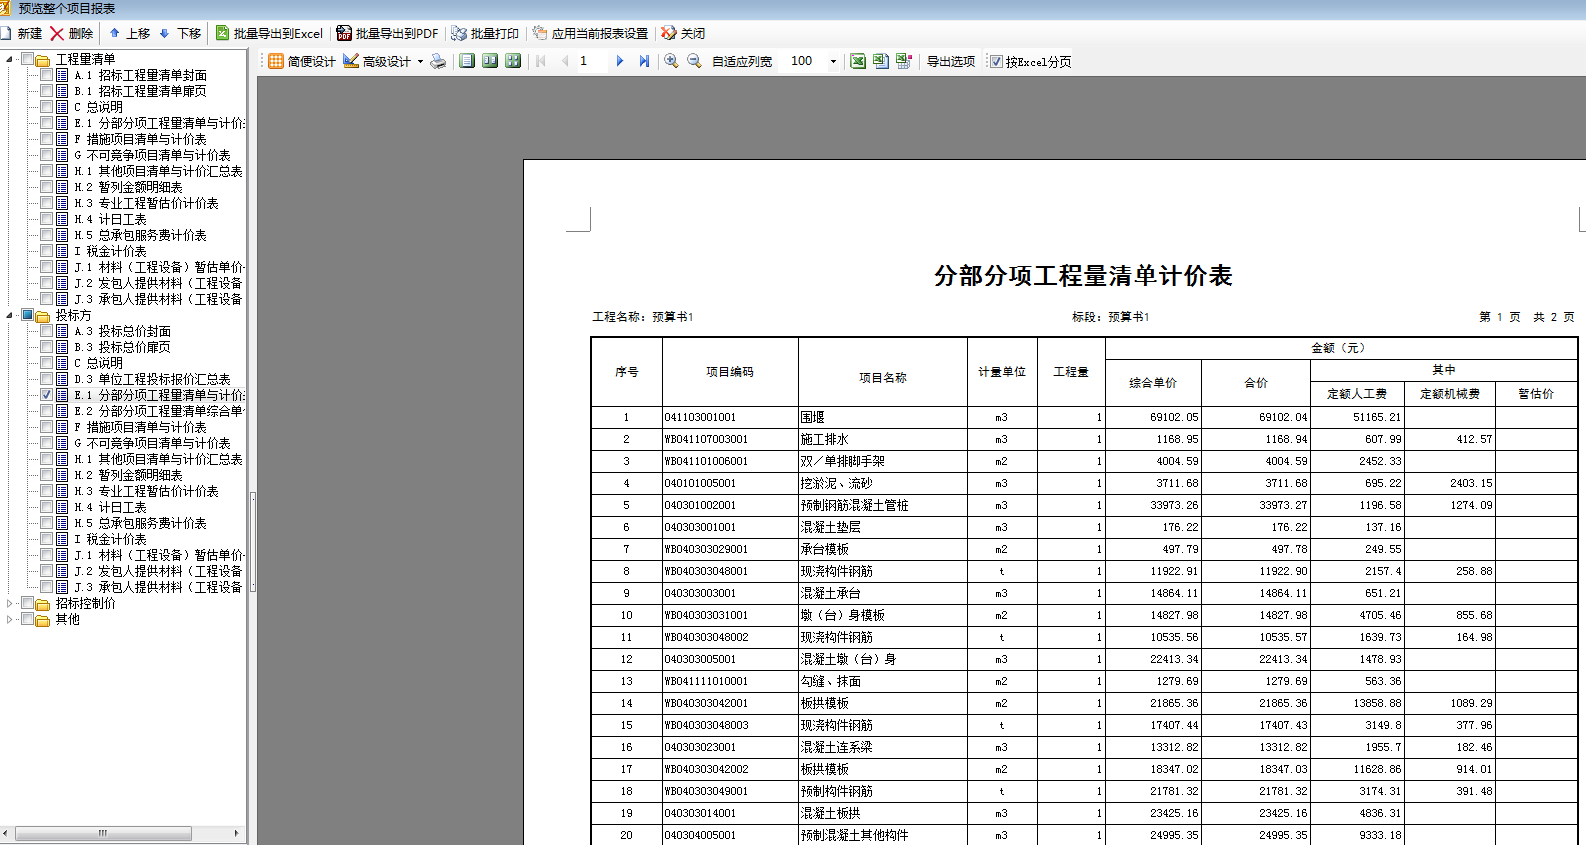1586x845 pixels.
Task: Select the two page view icon
Action: pos(490,61)
